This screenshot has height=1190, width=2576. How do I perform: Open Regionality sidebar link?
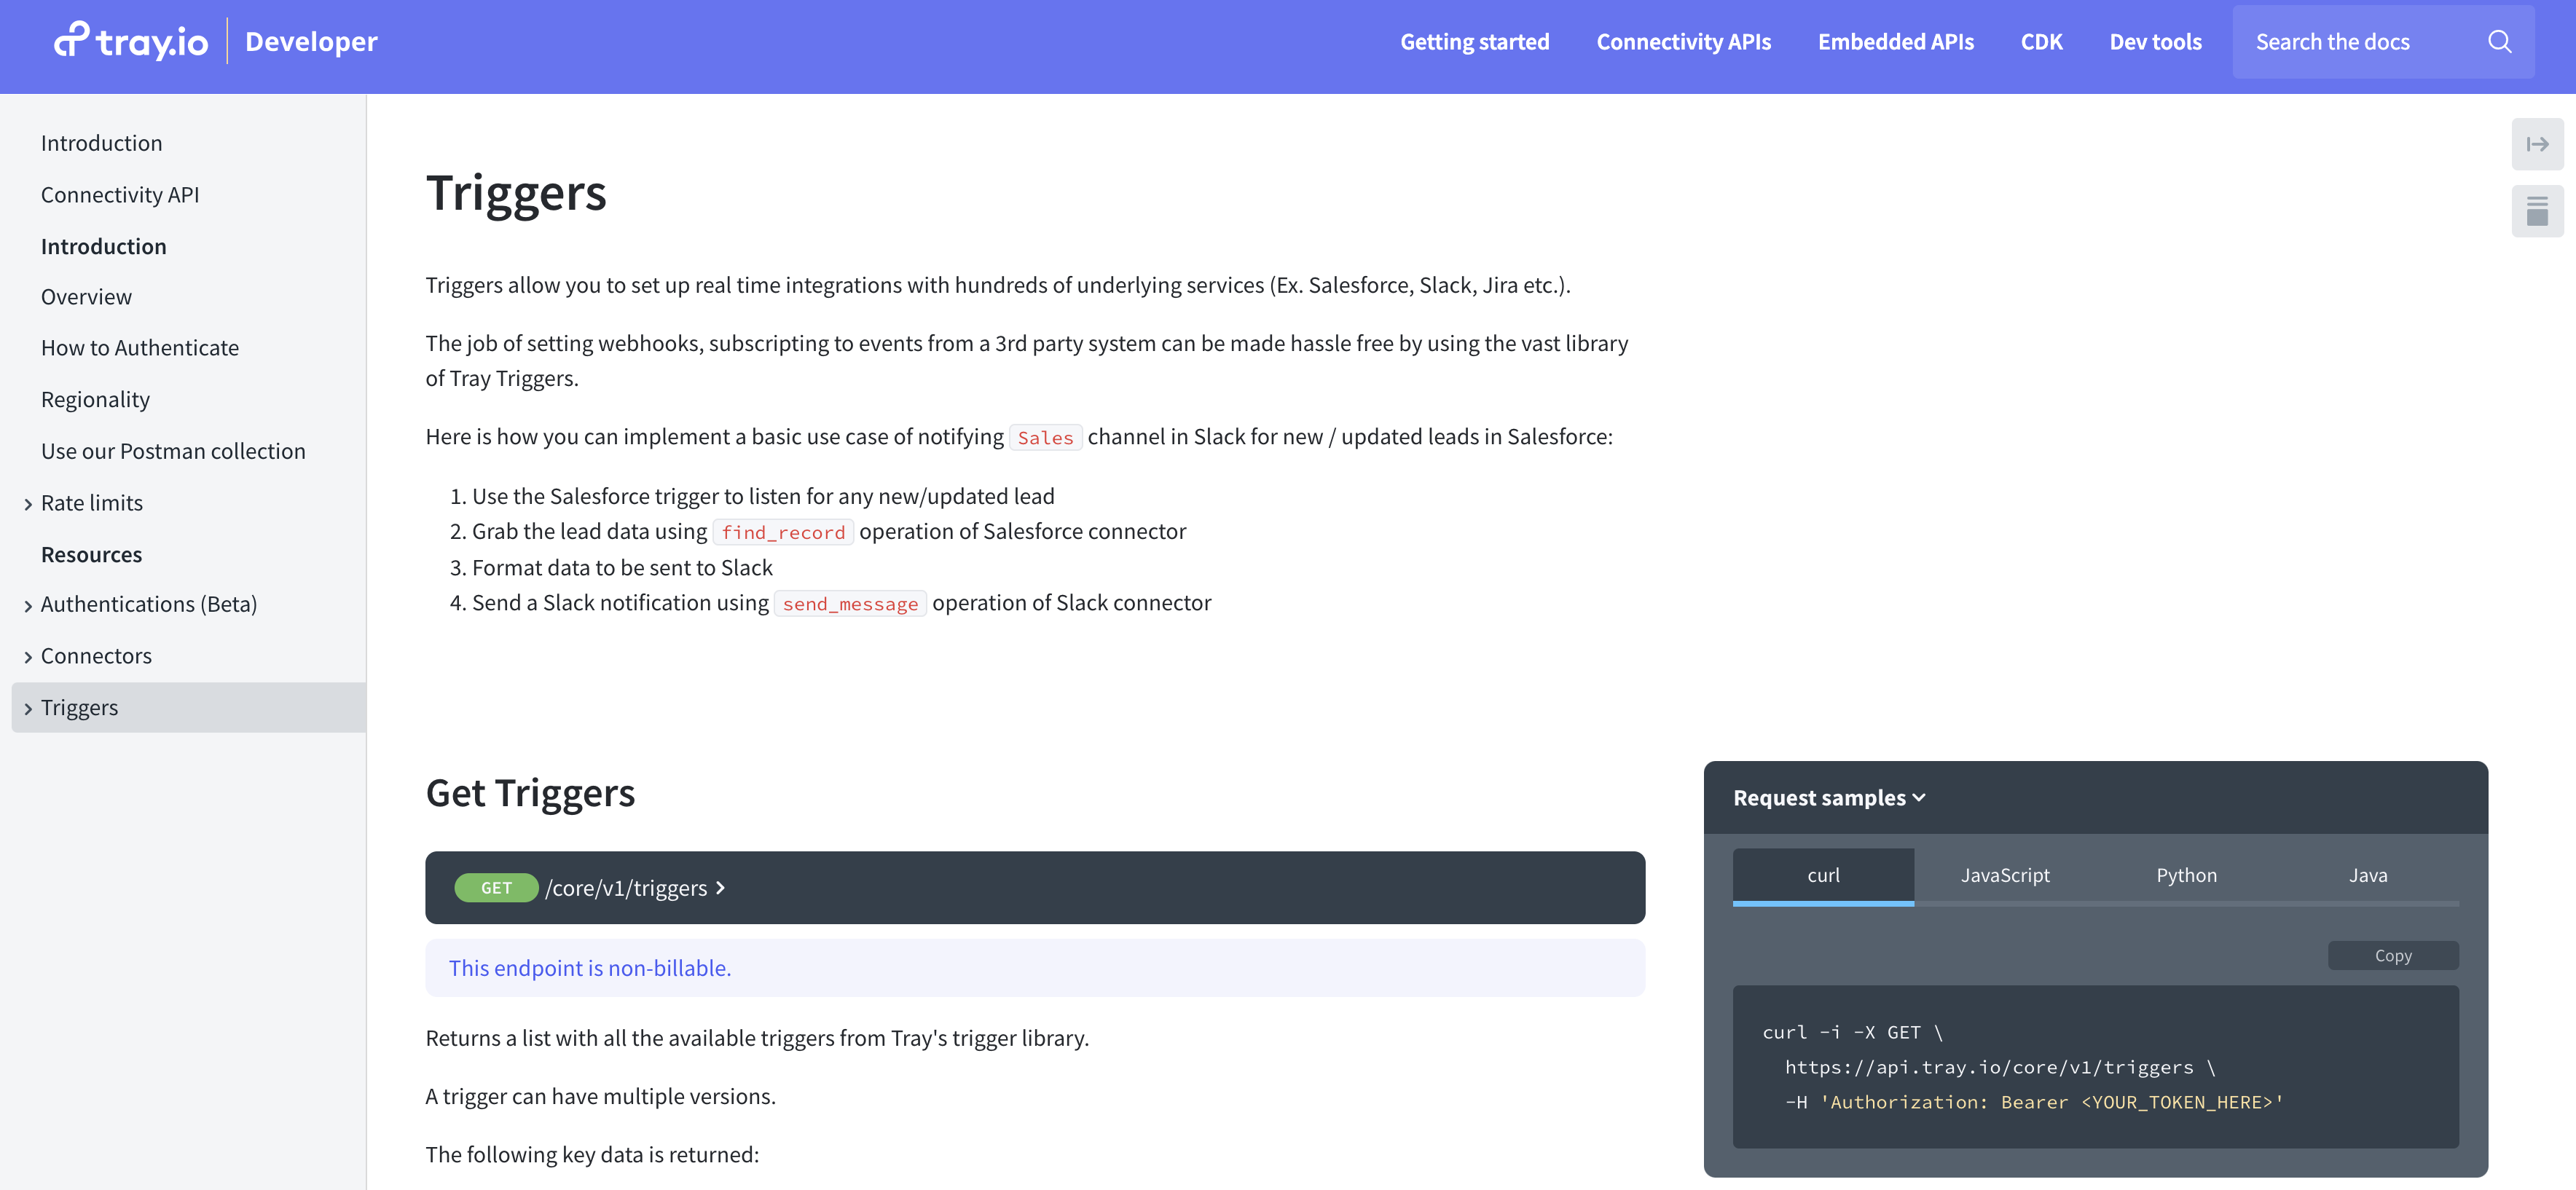point(95,400)
